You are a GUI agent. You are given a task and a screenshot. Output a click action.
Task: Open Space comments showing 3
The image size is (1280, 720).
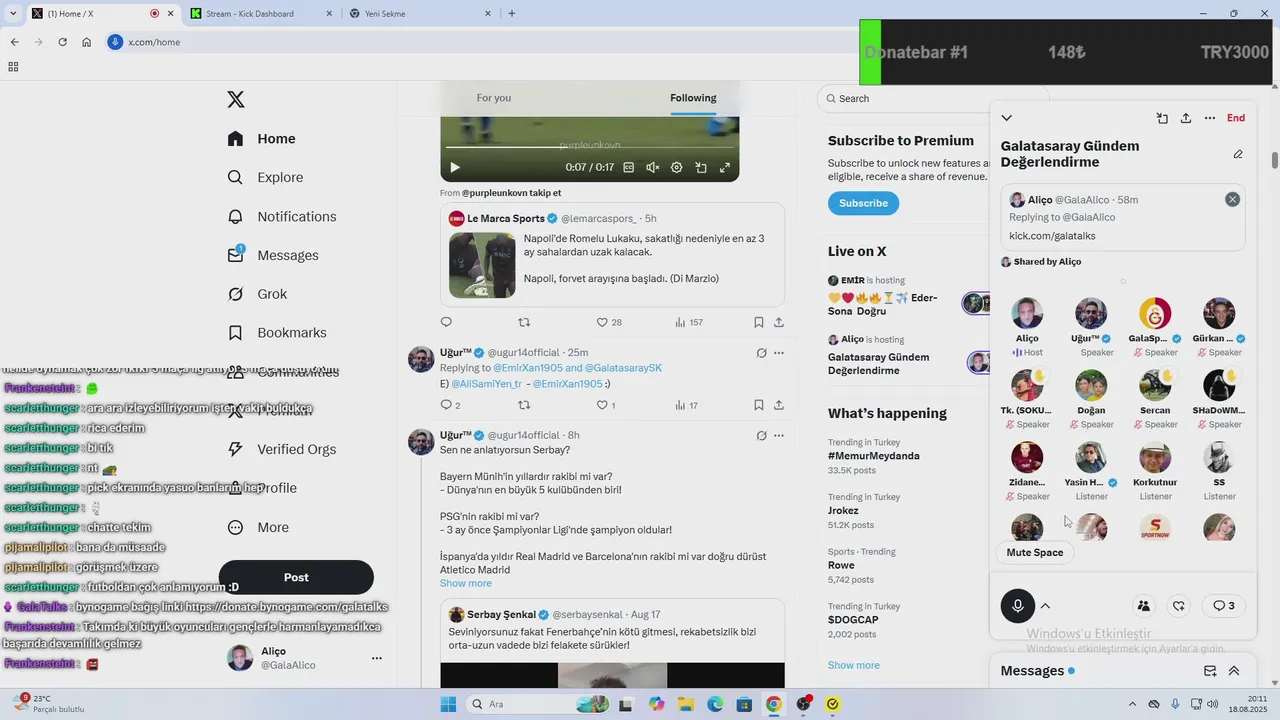[x=1224, y=606]
